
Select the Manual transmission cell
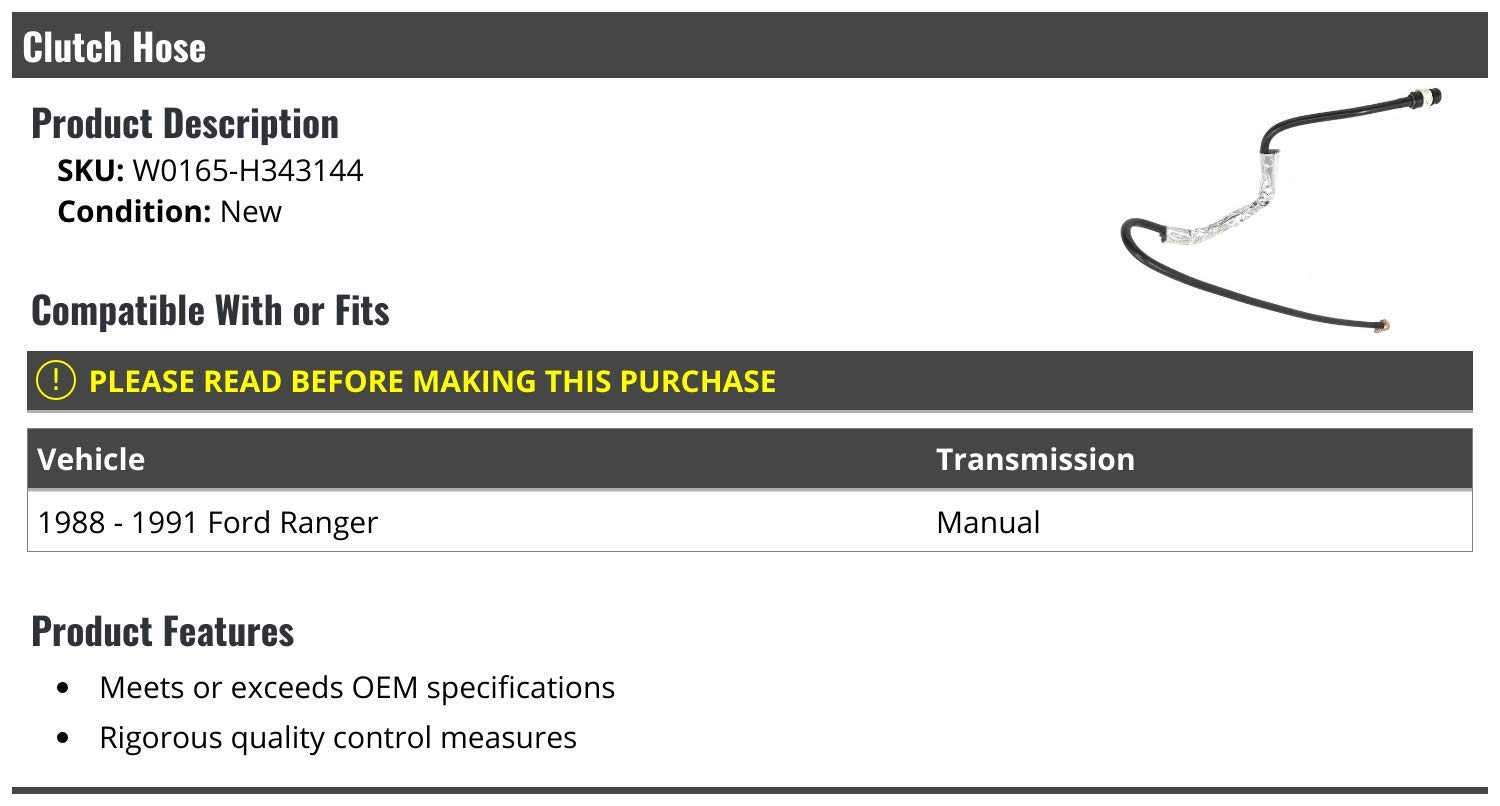pos(988,522)
